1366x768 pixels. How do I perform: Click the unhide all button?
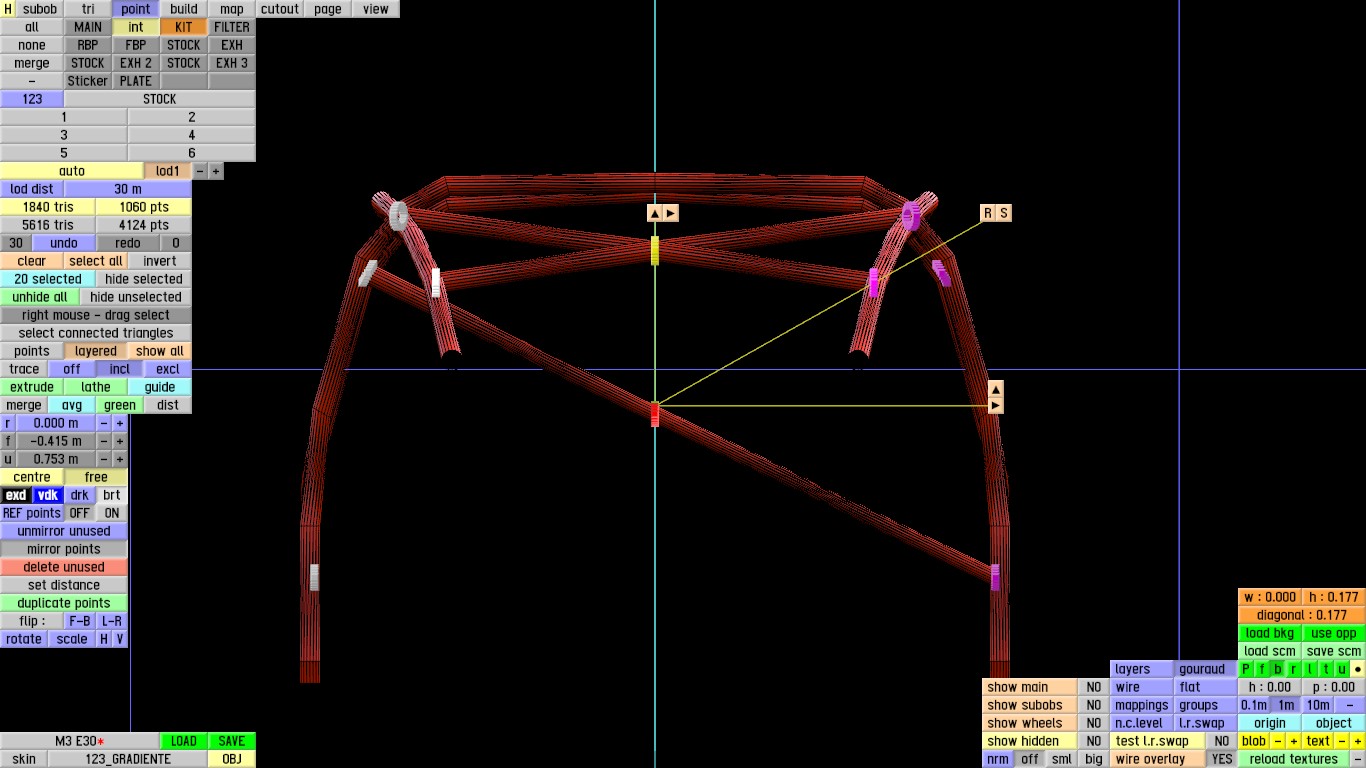pos(40,297)
